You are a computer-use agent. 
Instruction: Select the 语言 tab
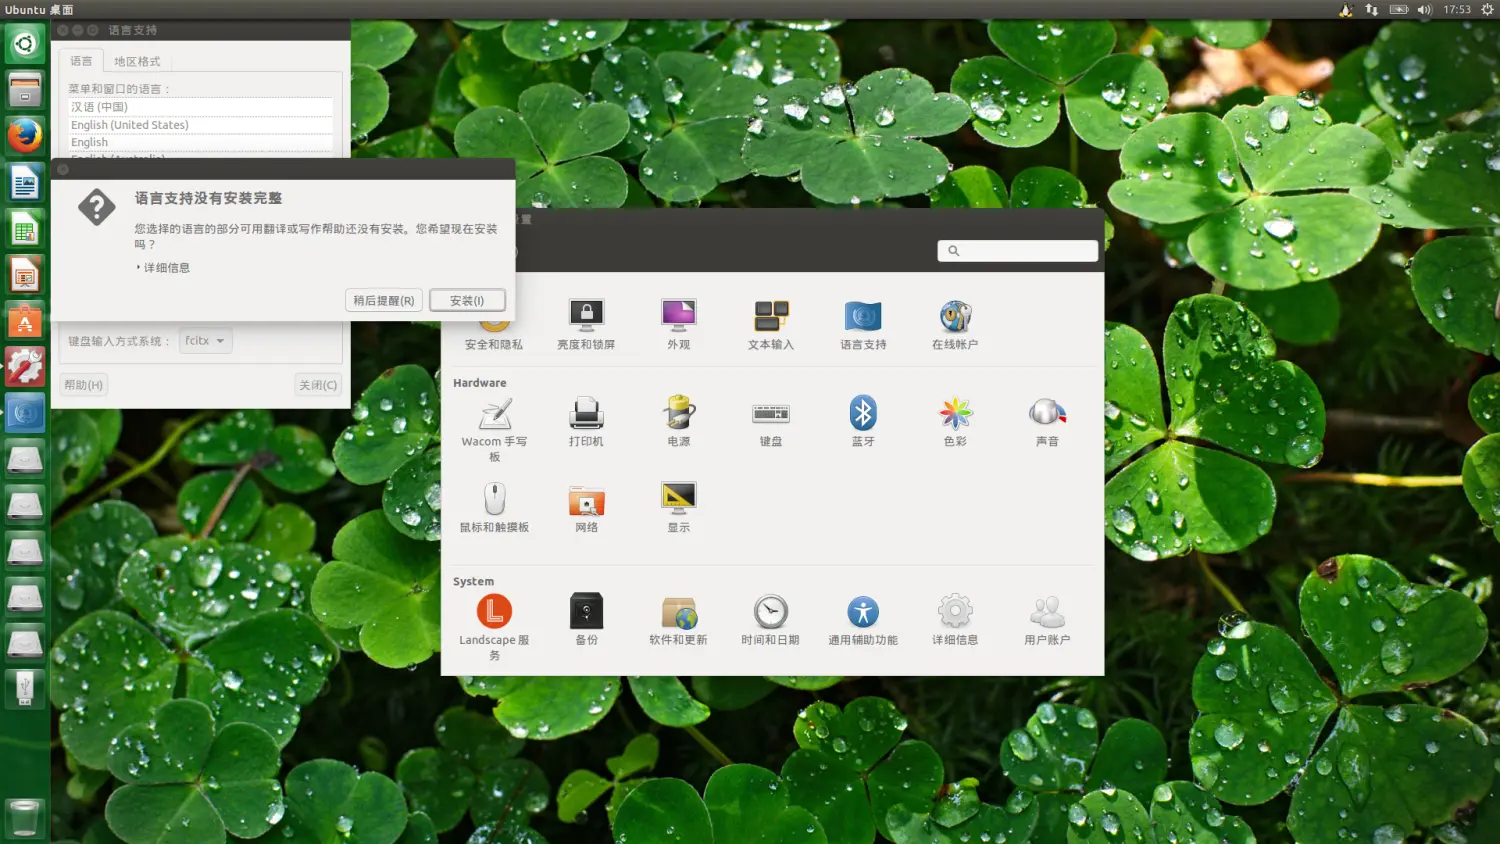[81, 62]
